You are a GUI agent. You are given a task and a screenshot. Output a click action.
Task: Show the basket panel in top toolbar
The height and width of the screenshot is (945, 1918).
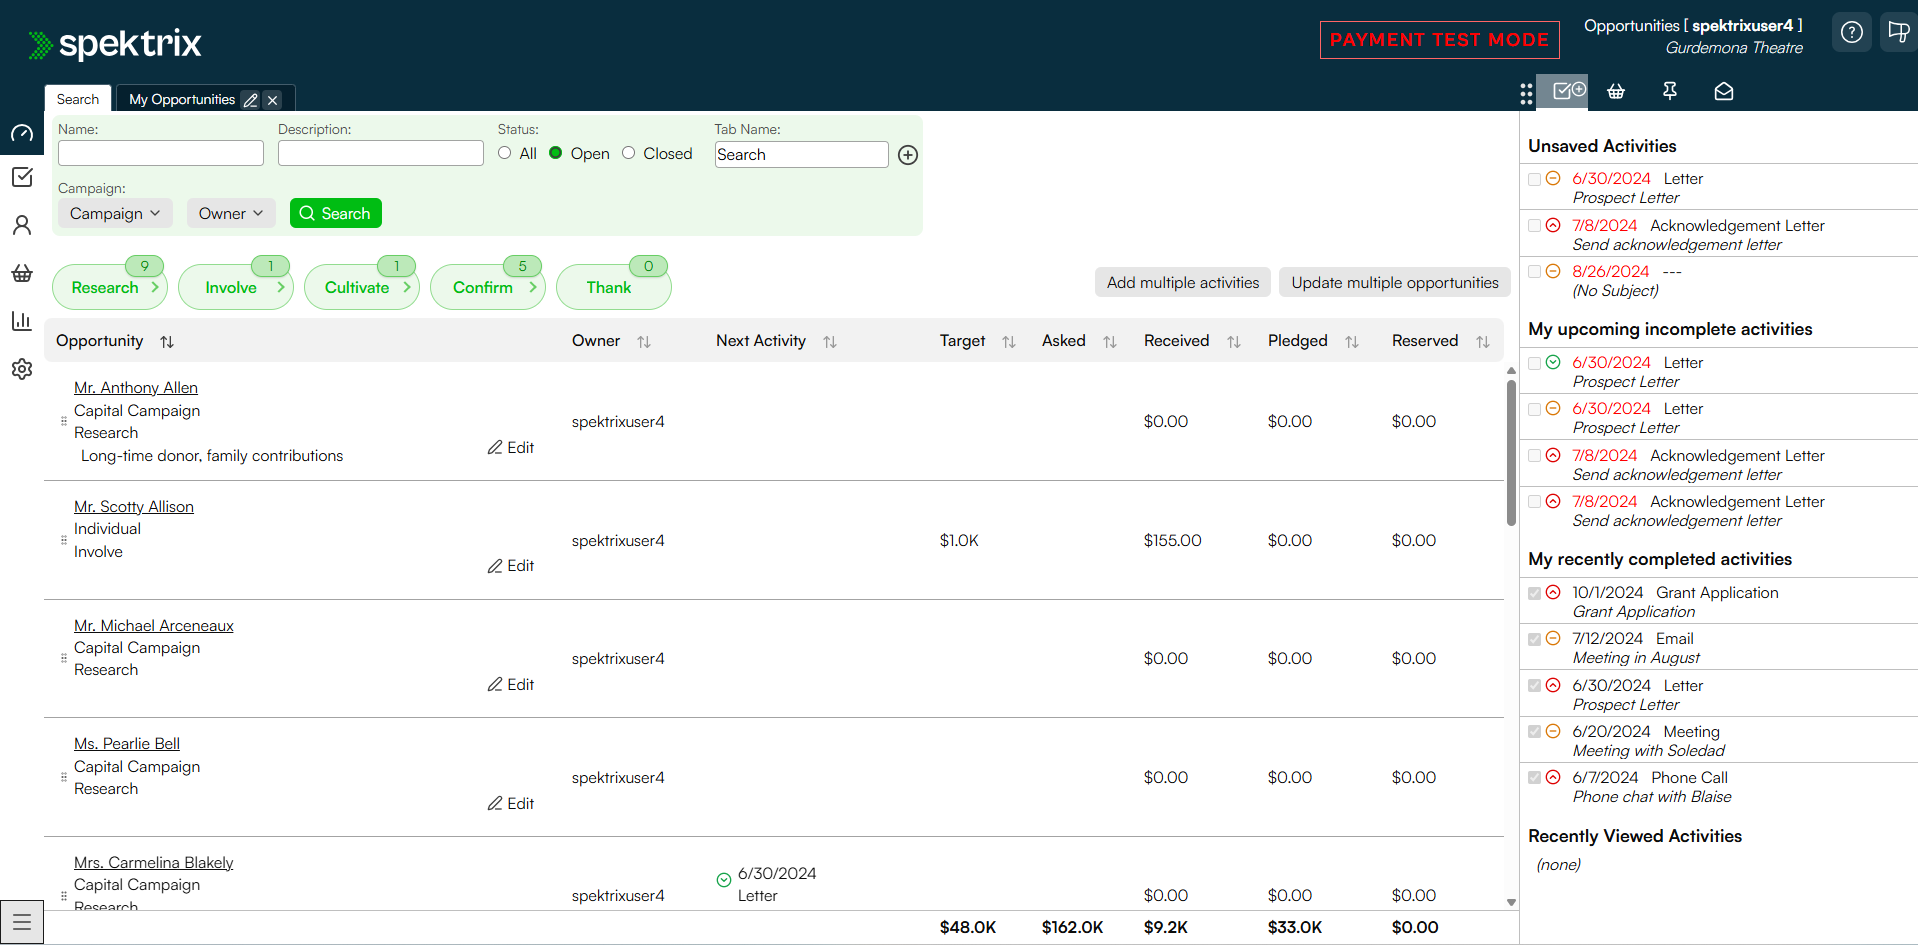point(1616,92)
